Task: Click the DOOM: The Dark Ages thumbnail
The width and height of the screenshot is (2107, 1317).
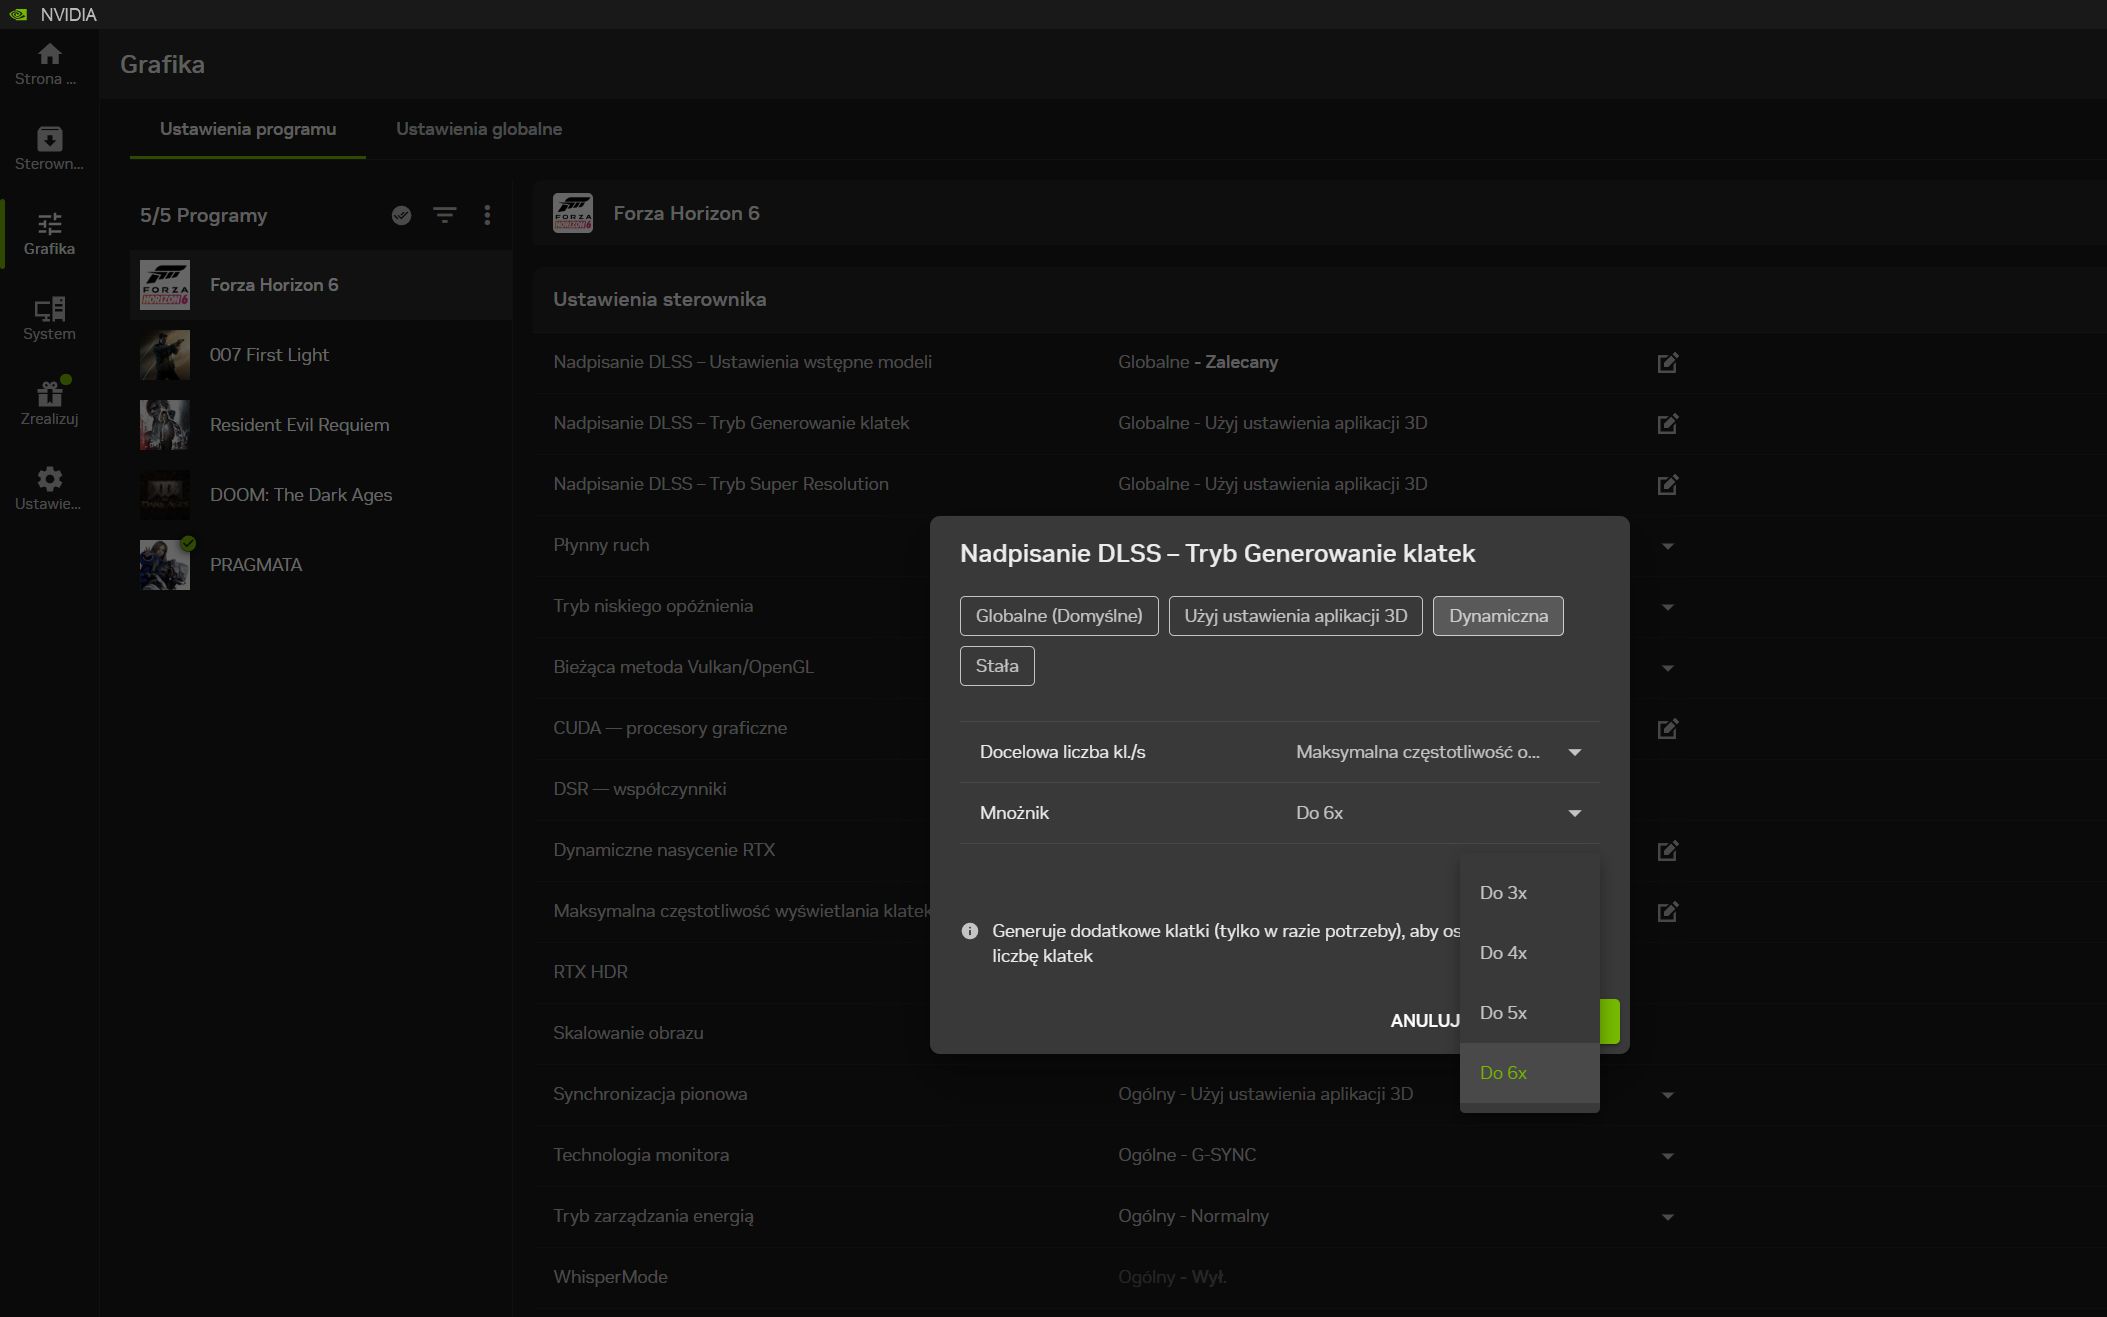Action: coord(165,495)
